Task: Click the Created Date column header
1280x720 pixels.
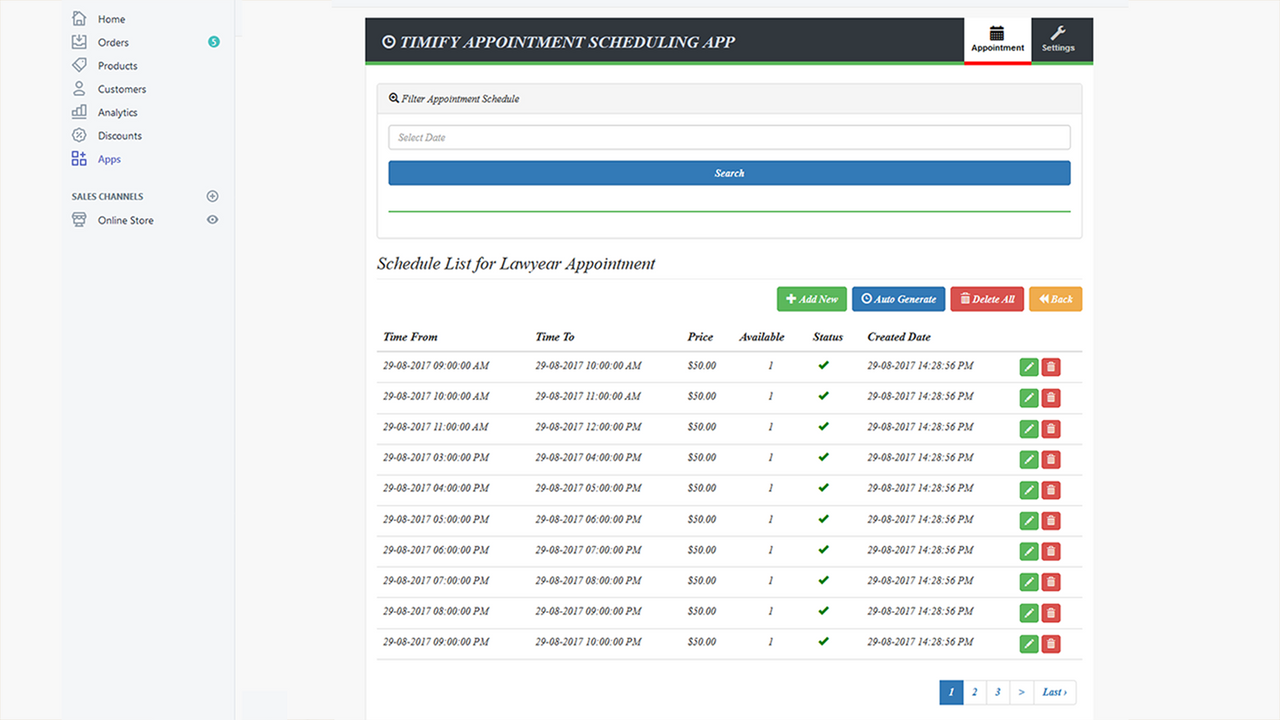Action: click(899, 337)
